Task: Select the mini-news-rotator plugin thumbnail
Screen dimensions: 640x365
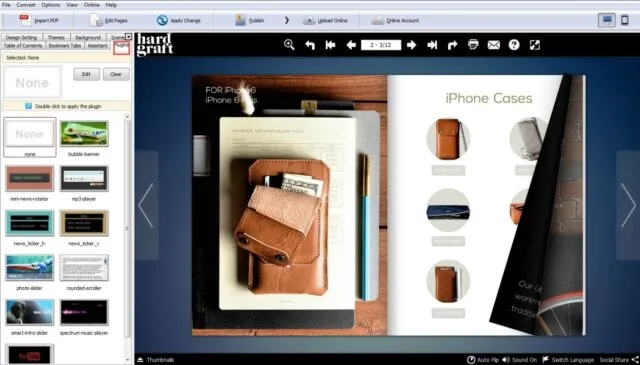Action: click(29, 178)
